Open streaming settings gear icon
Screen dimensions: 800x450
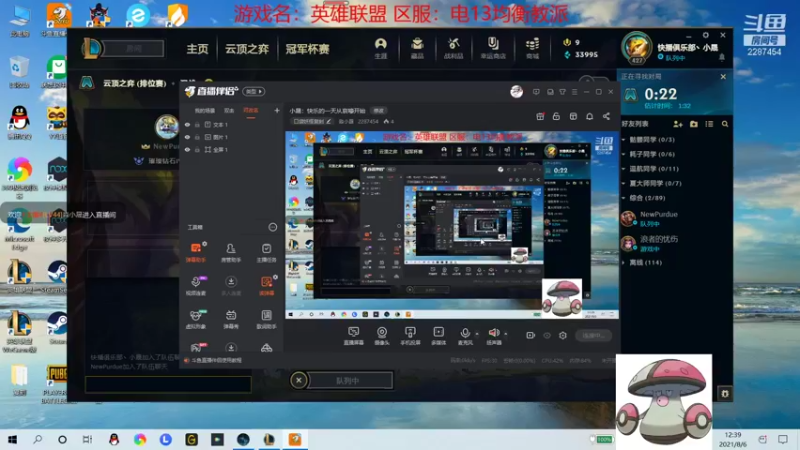click(x=563, y=335)
